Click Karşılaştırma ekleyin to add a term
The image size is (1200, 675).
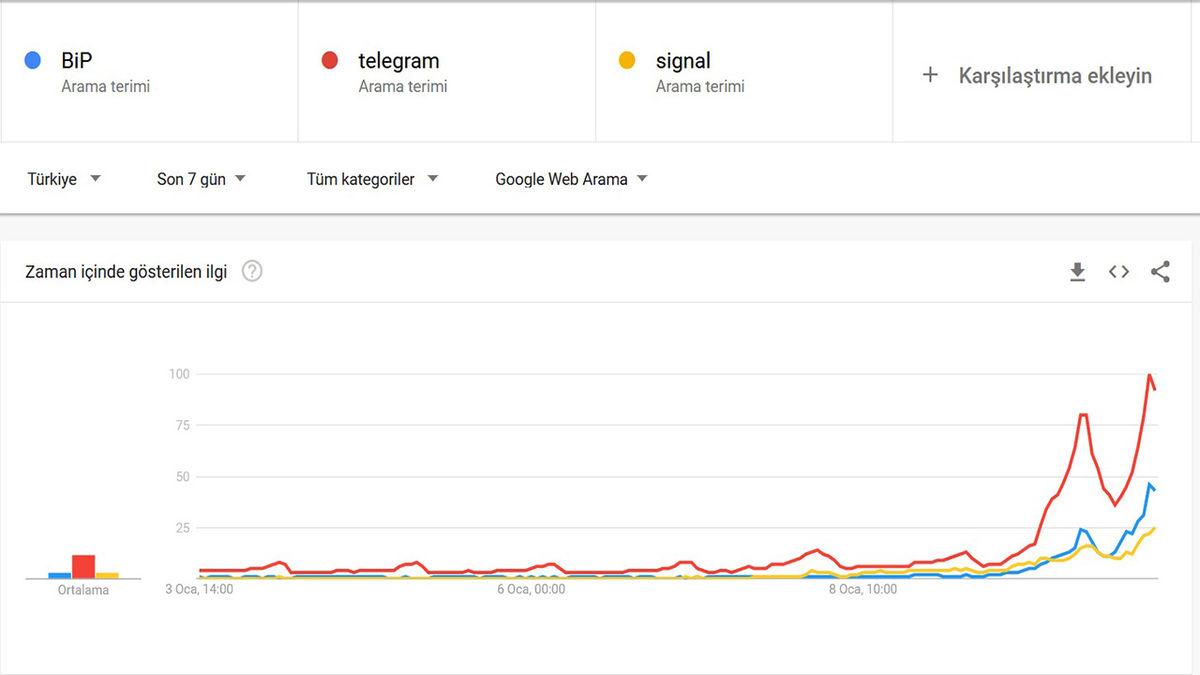[1054, 75]
